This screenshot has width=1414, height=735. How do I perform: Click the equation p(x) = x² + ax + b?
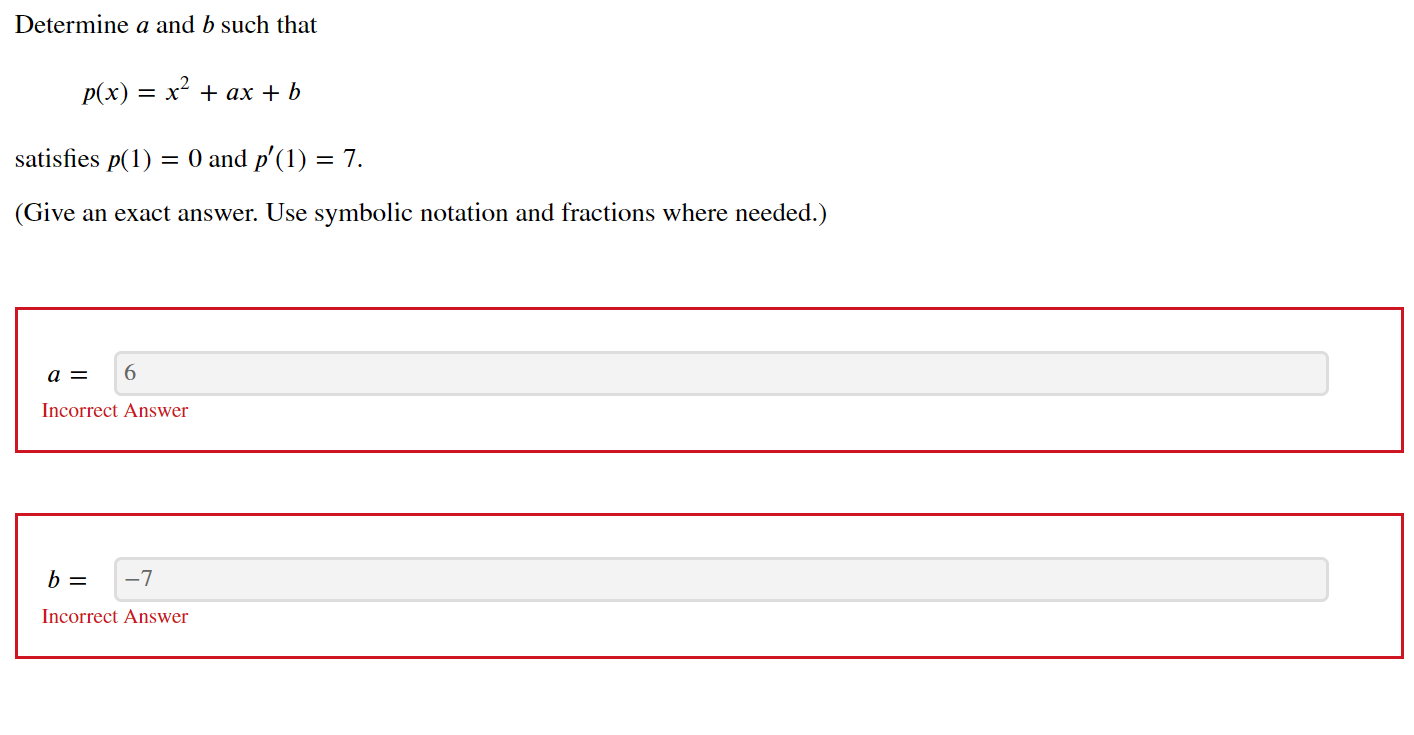190,91
